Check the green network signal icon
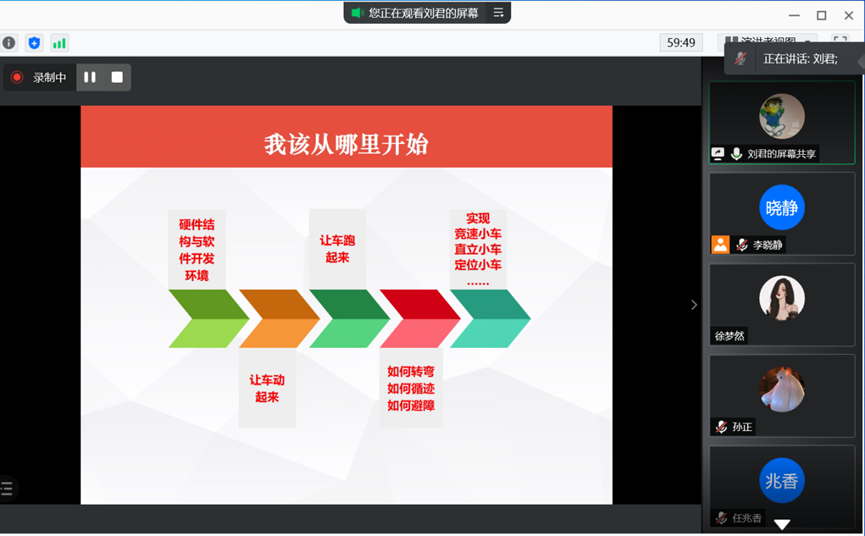This screenshot has height=536, width=865. tap(59, 43)
